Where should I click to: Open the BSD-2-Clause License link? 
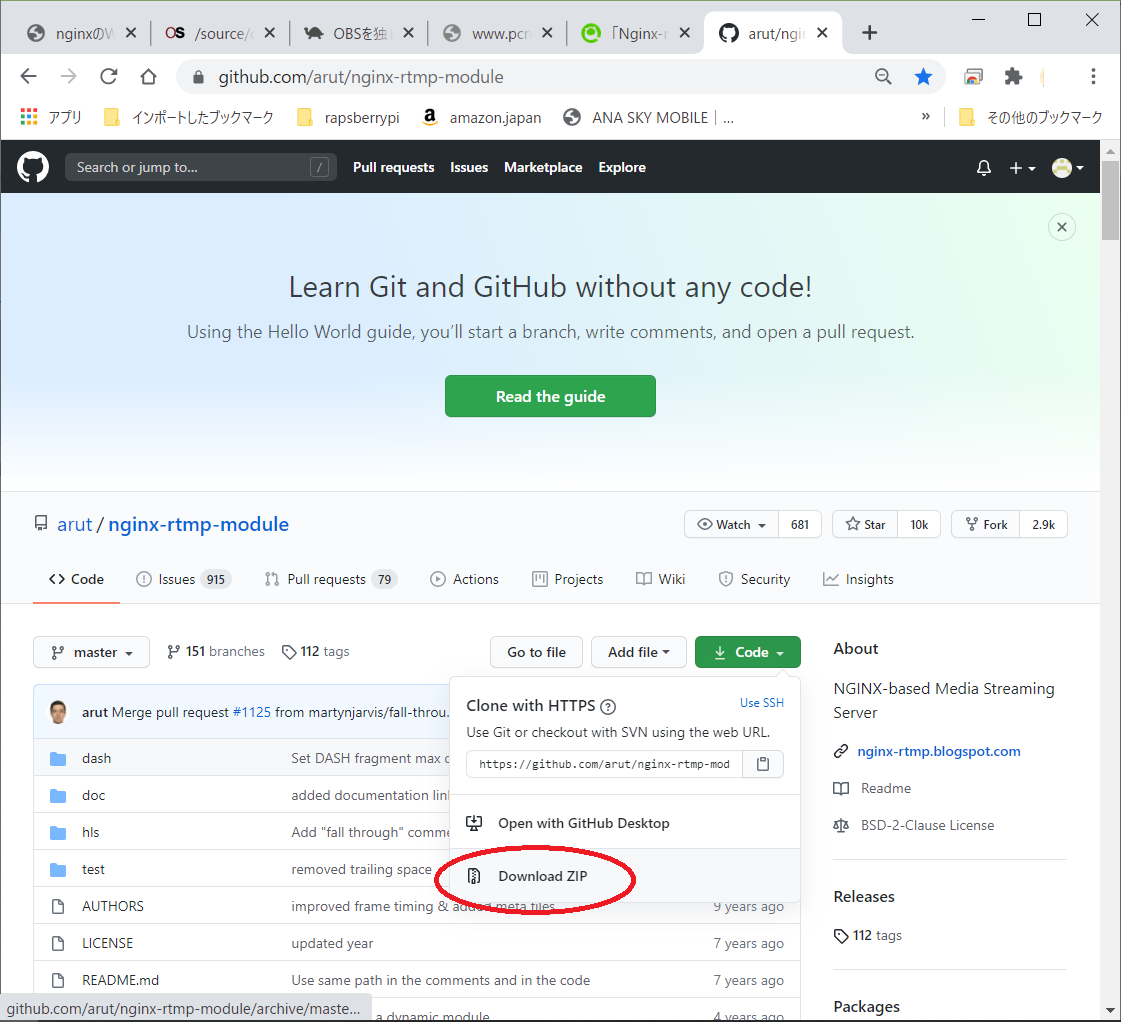pos(927,825)
